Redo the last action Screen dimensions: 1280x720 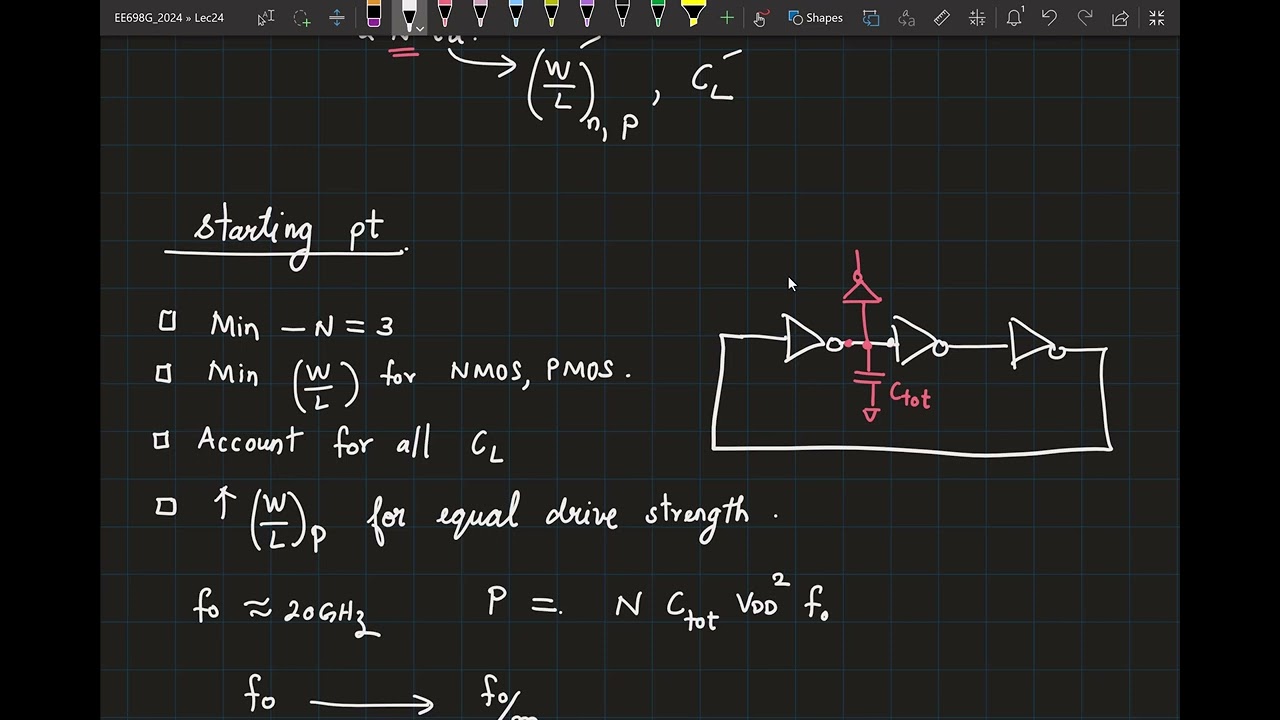tap(1085, 18)
